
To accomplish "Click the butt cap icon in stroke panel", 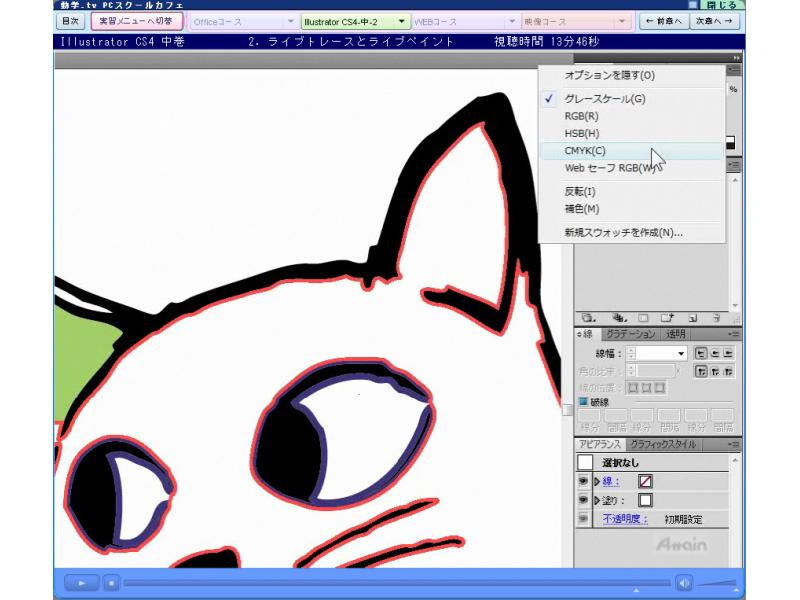I will coord(701,353).
